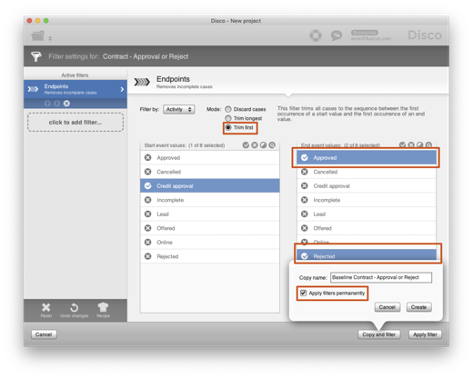Viewport: 473px width, 378px height.
Task: Toggle Rejected in end event values
Action: (x=366, y=255)
